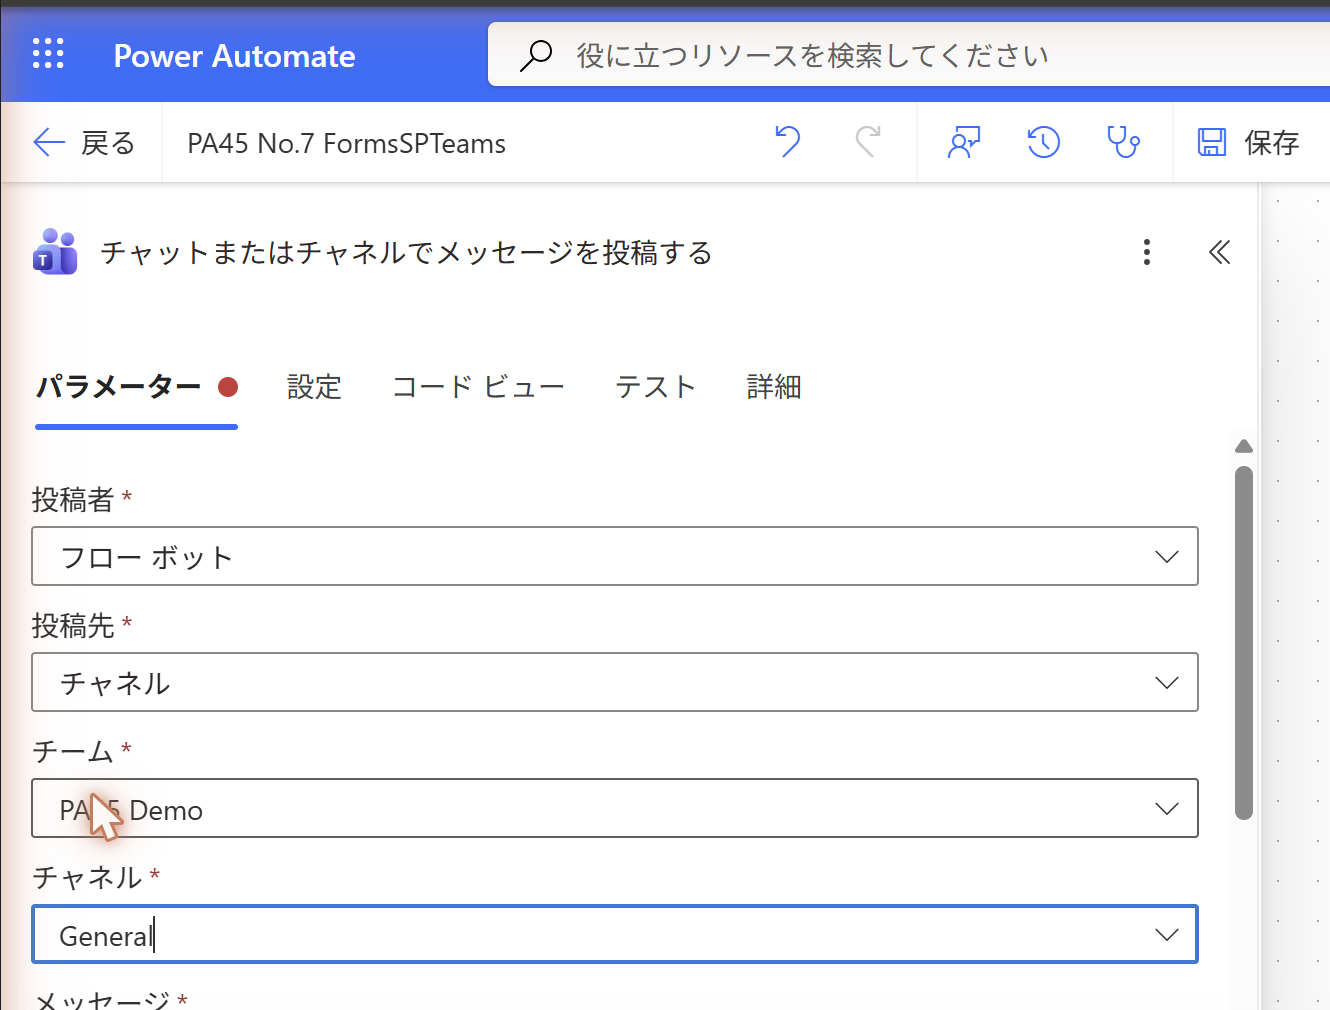Undo the last change
The width and height of the screenshot is (1330, 1010).
(x=788, y=143)
